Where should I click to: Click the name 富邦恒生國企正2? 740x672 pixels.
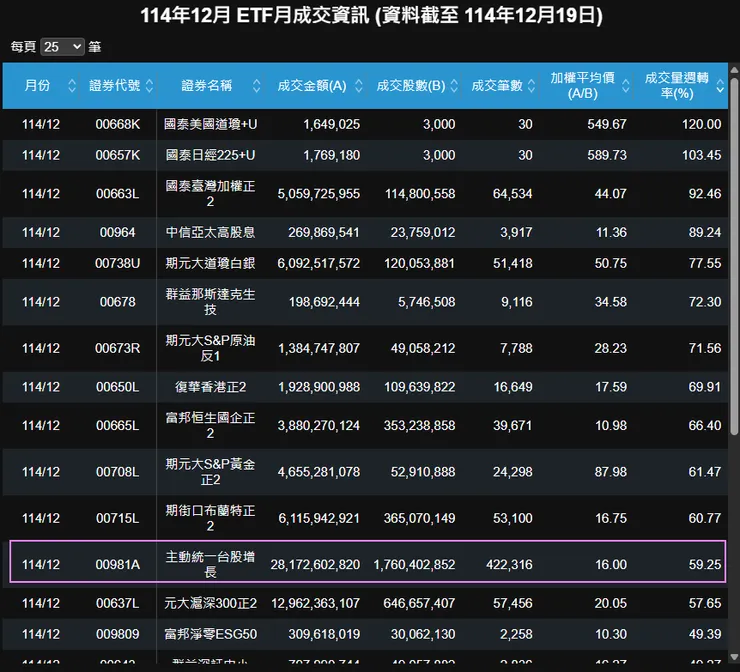tap(210, 426)
